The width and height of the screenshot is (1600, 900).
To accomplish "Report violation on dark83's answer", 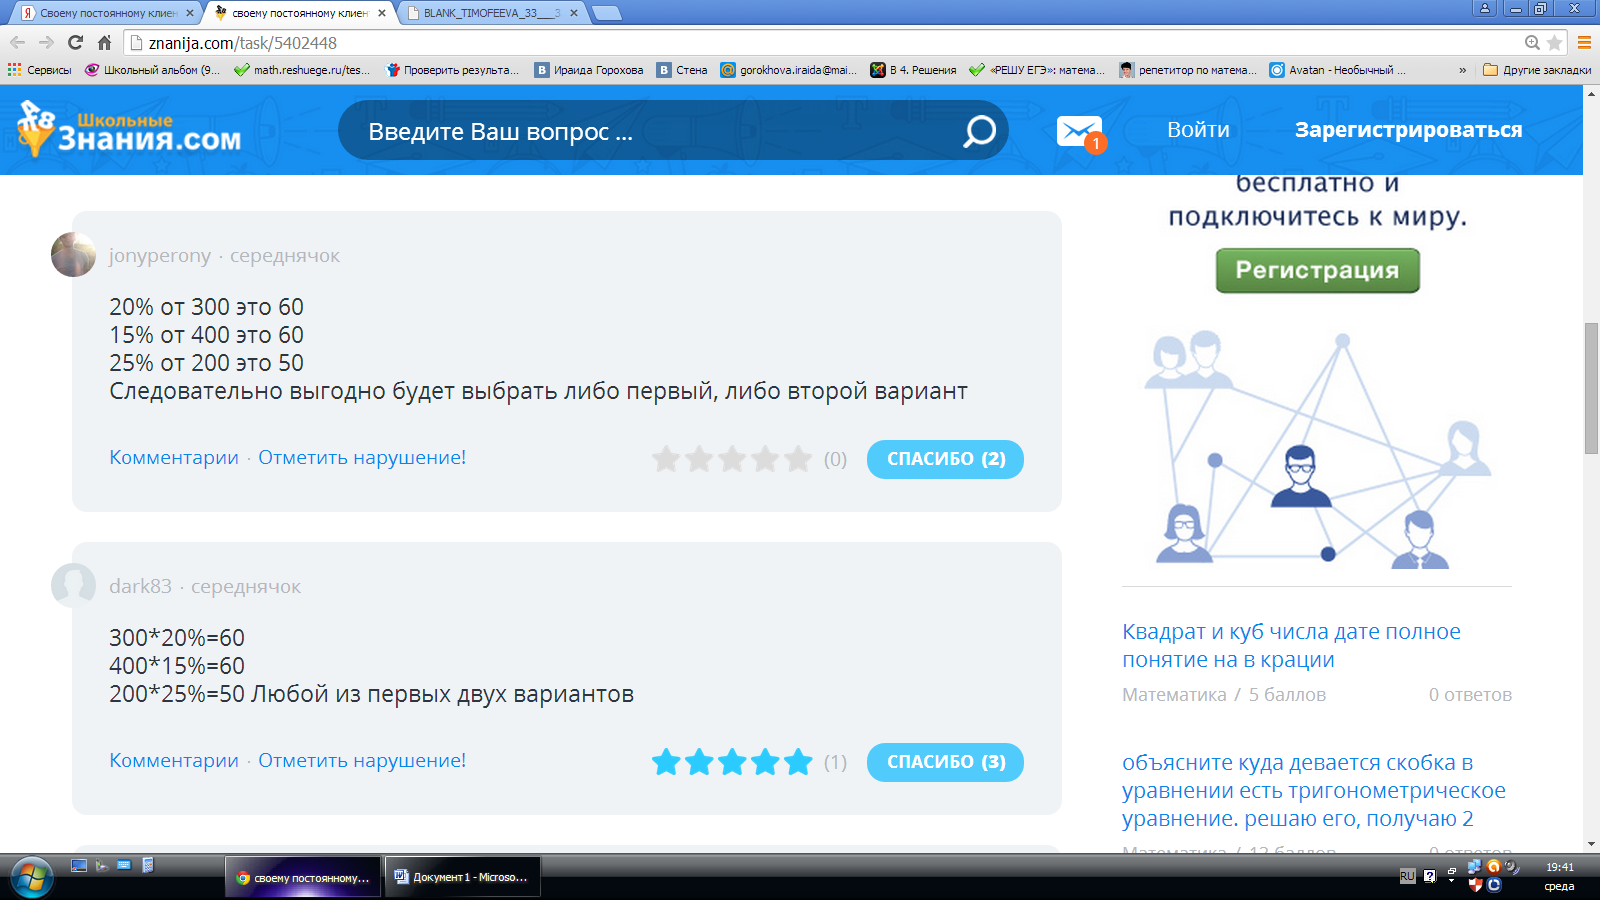I will (x=362, y=760).
